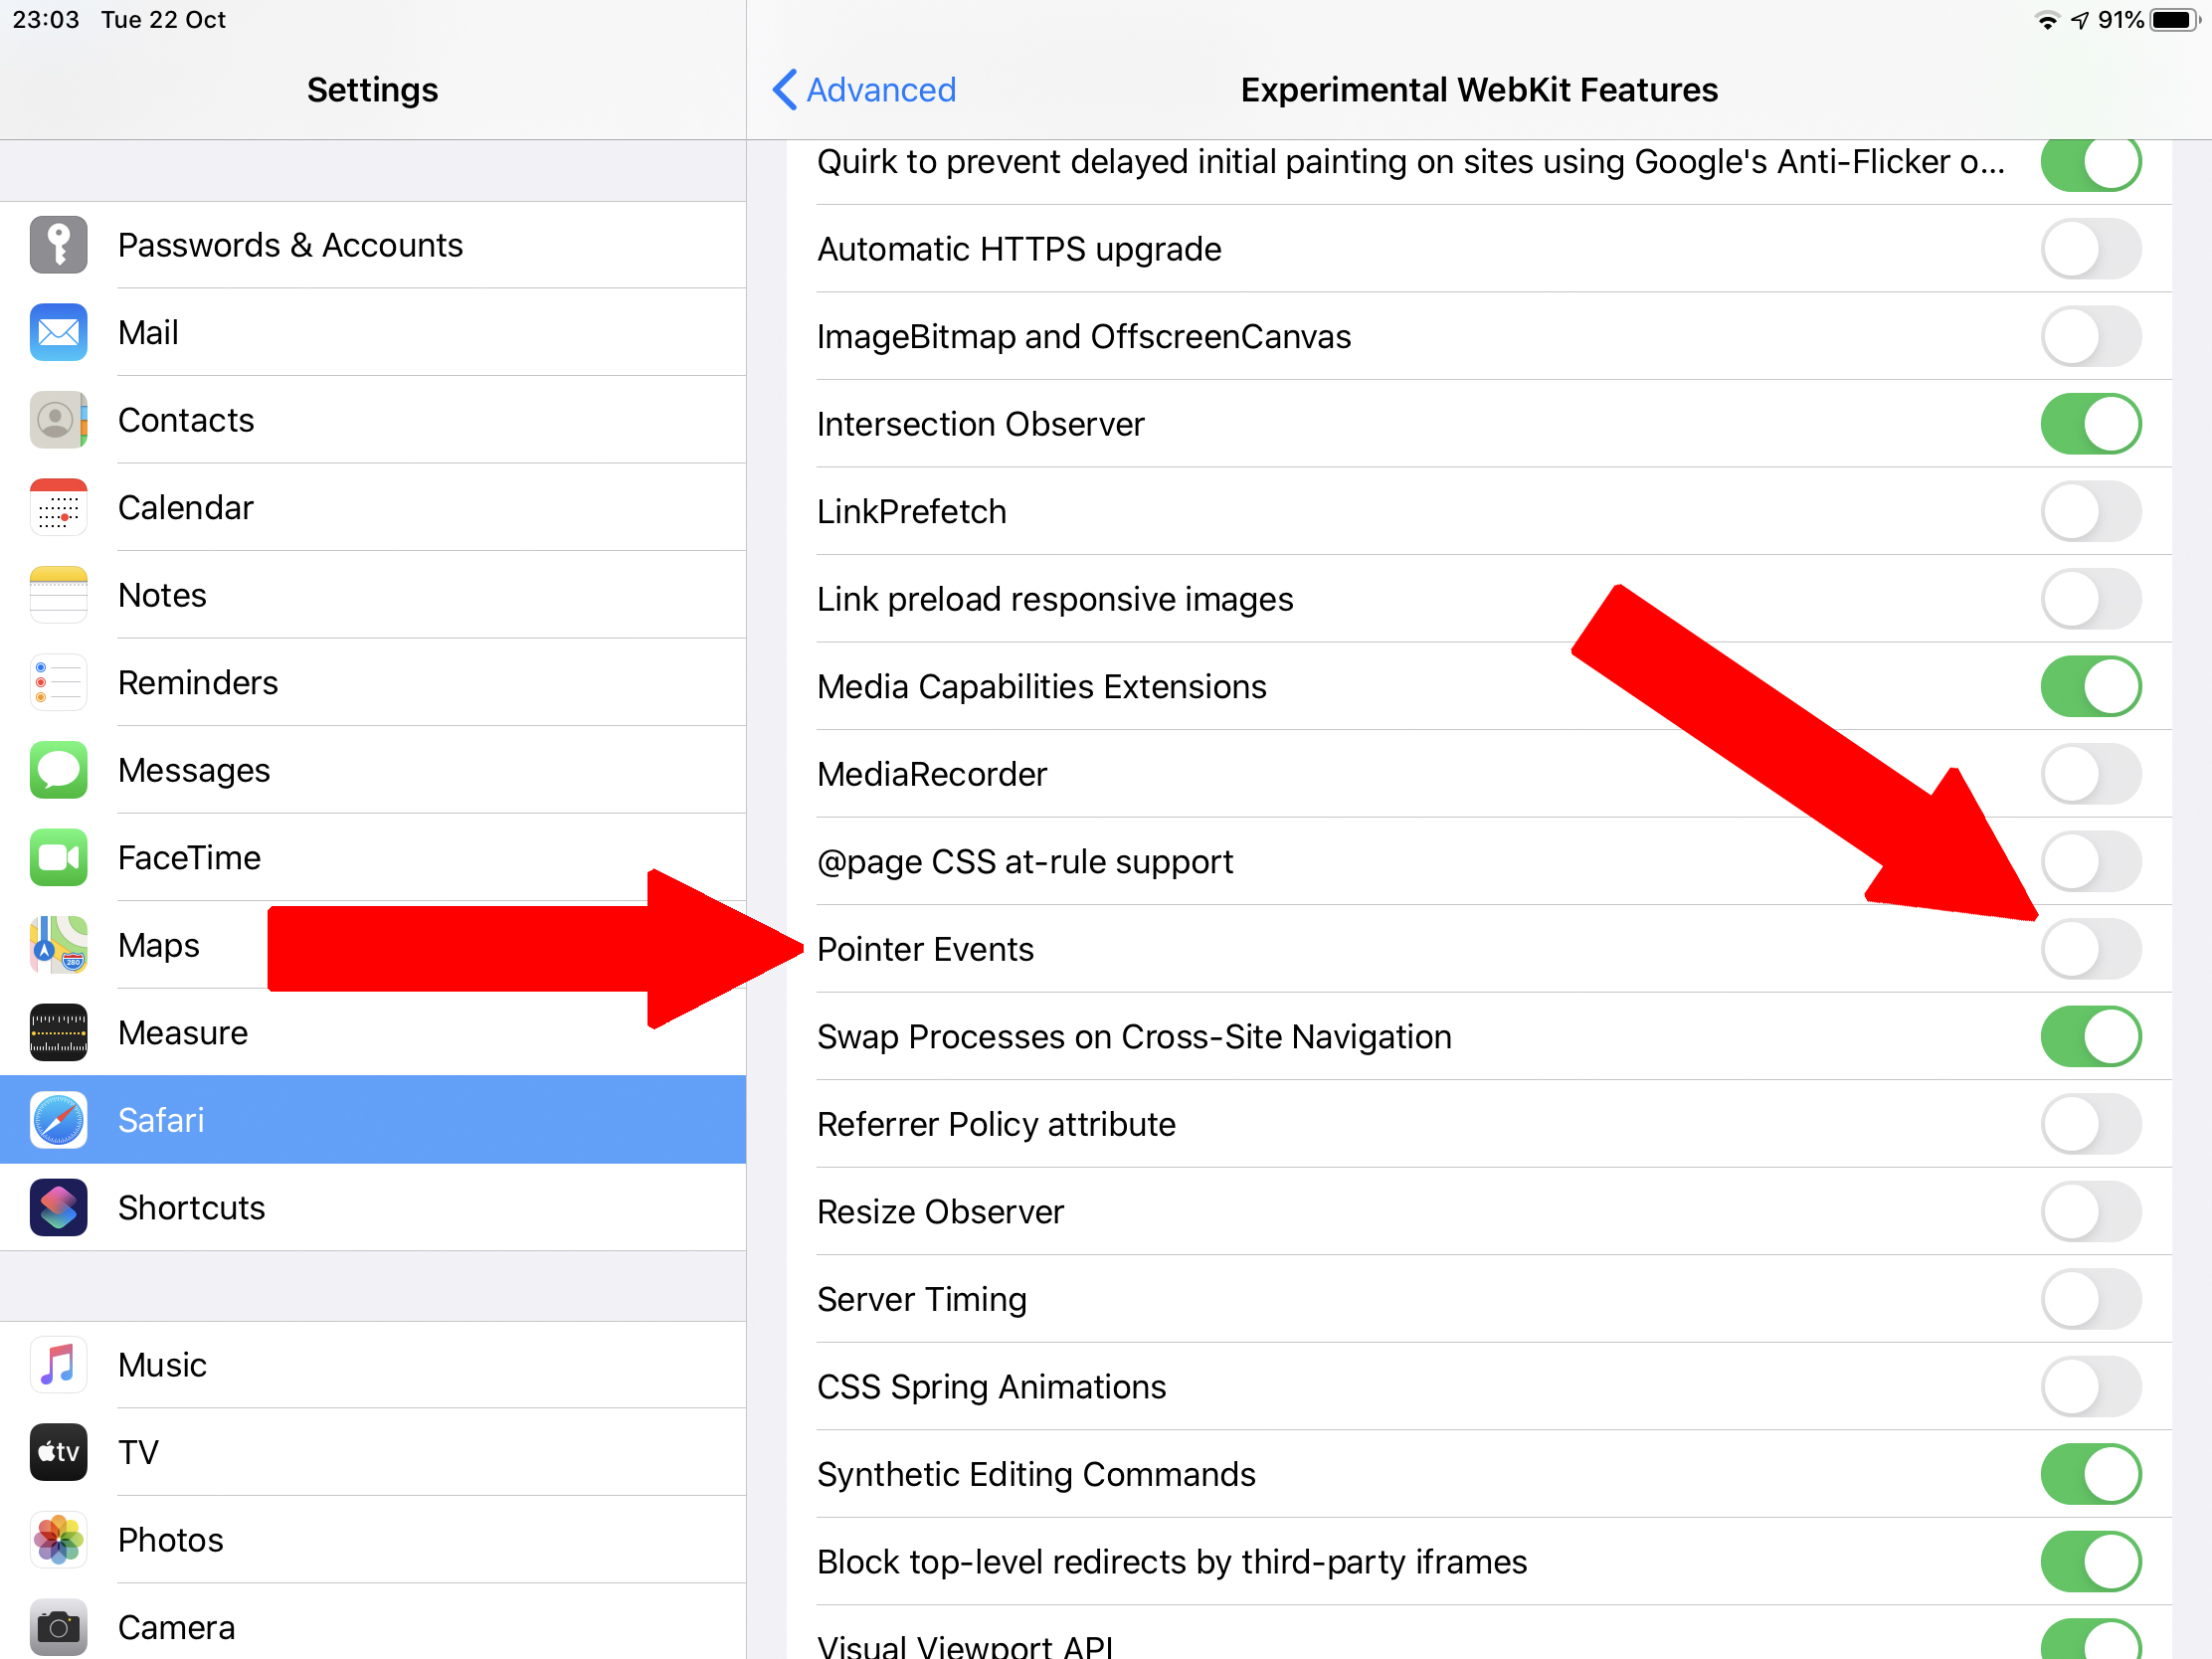The height and width of the screenshot is (1659, 2212).
Task: Open the Notes settings entry
Action: tap(162, 595)
